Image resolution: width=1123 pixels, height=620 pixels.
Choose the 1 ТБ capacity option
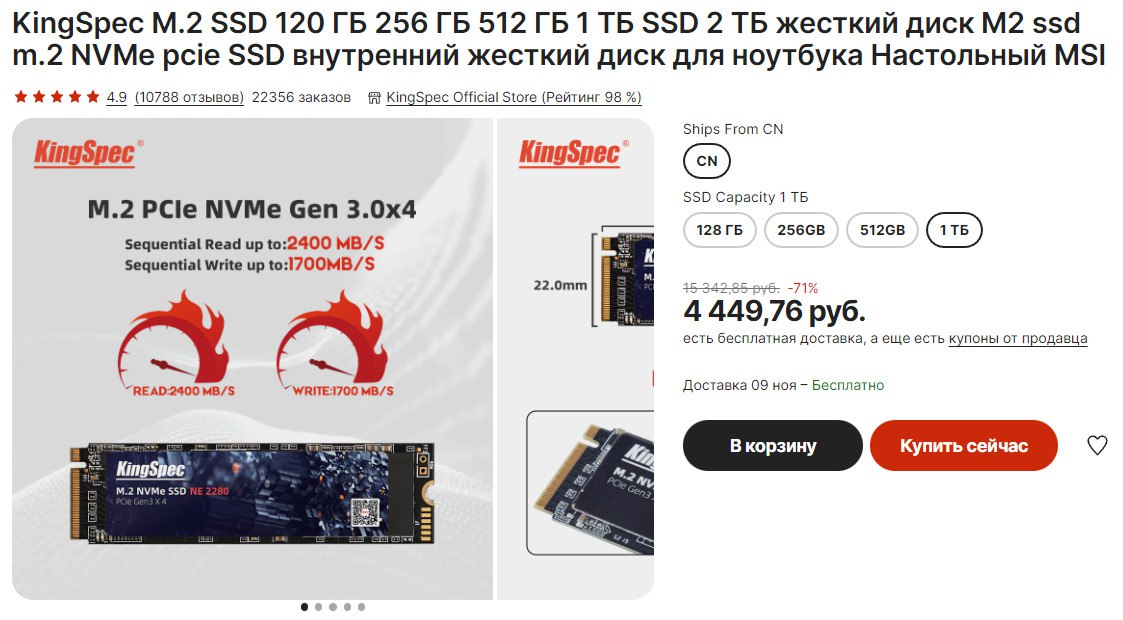click(x=954, y=230)
